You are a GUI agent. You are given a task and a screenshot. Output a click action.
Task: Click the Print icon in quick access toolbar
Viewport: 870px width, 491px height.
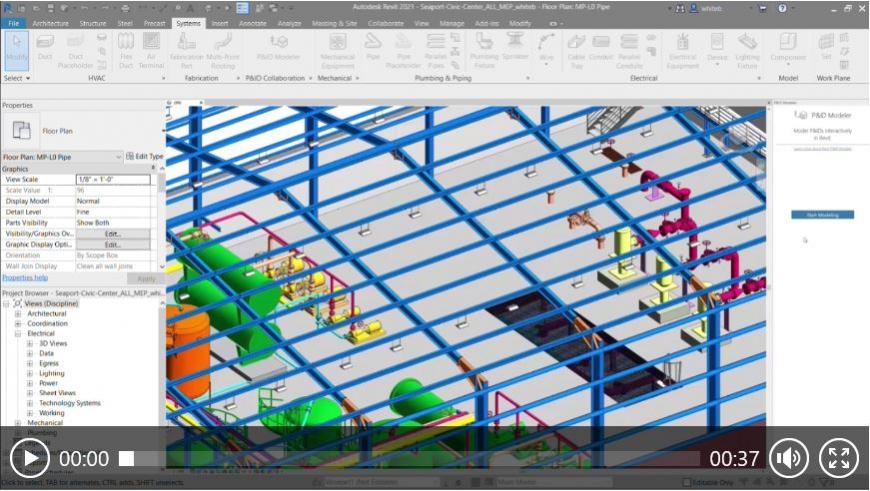(125, 8)
